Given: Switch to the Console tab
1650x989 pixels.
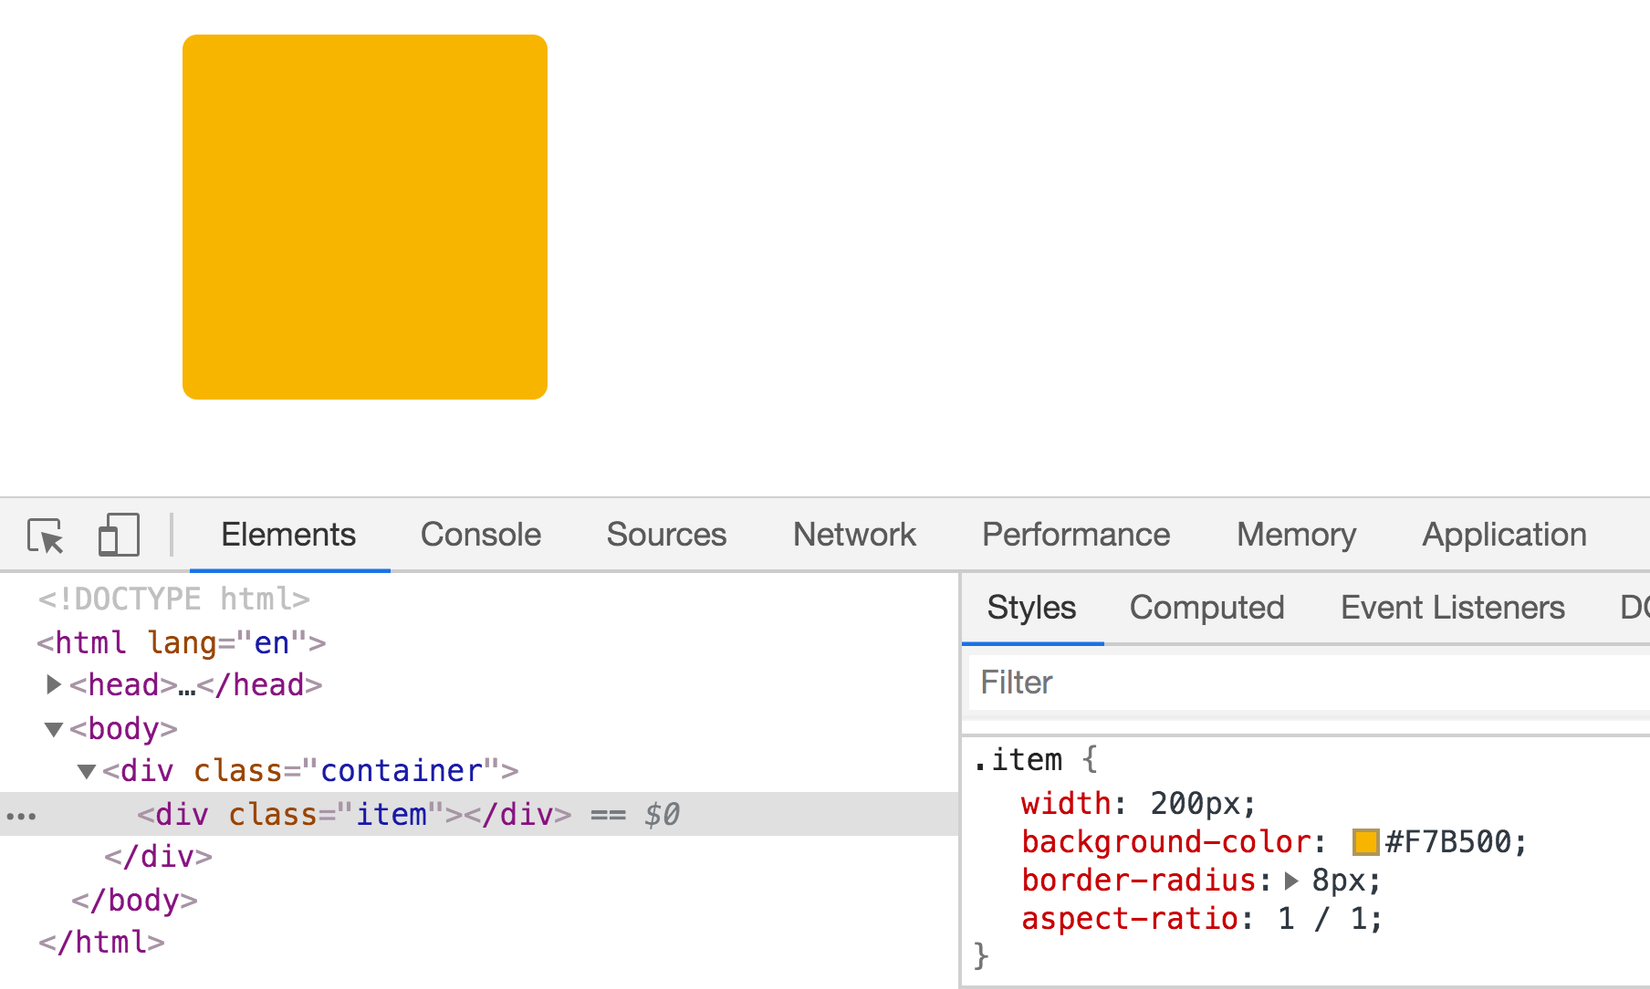Looking at the screenshot, I should tap(480, 535).
